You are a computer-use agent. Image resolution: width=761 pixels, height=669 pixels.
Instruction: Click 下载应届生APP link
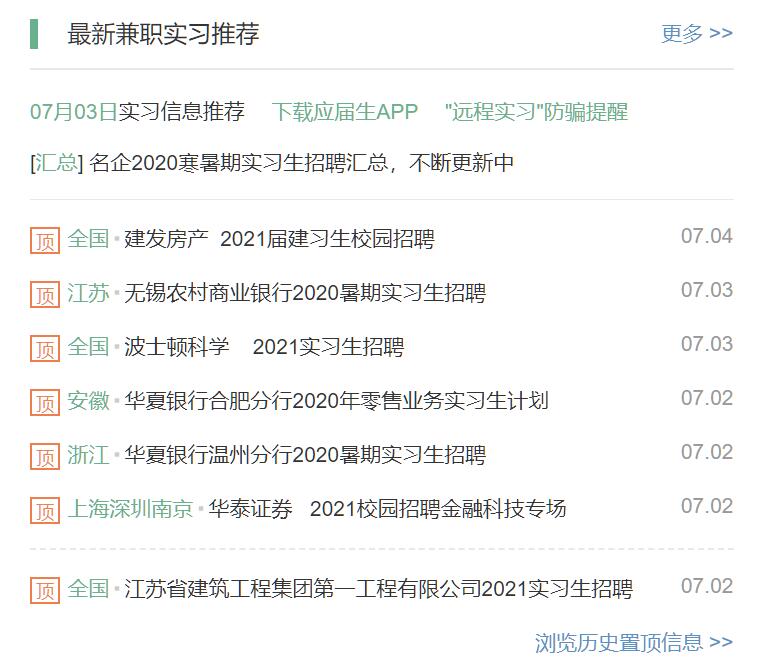(x=345, y=112)
